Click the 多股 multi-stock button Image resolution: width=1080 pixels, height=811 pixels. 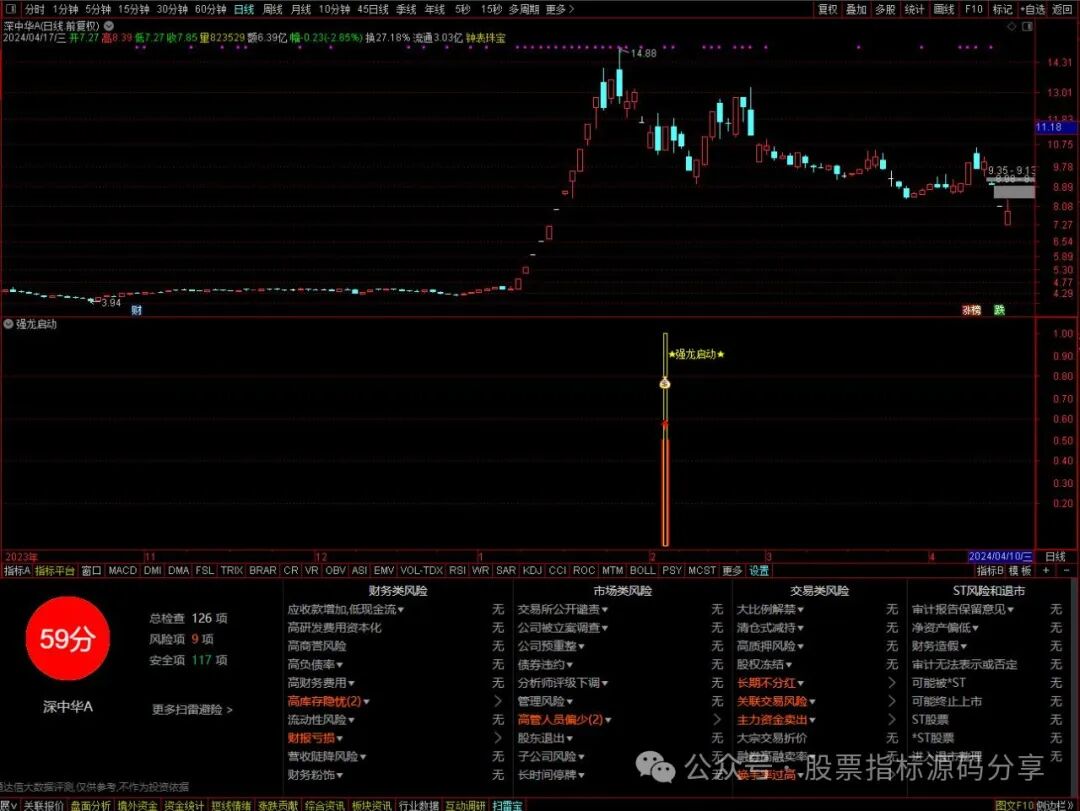[x=885, y=9]
